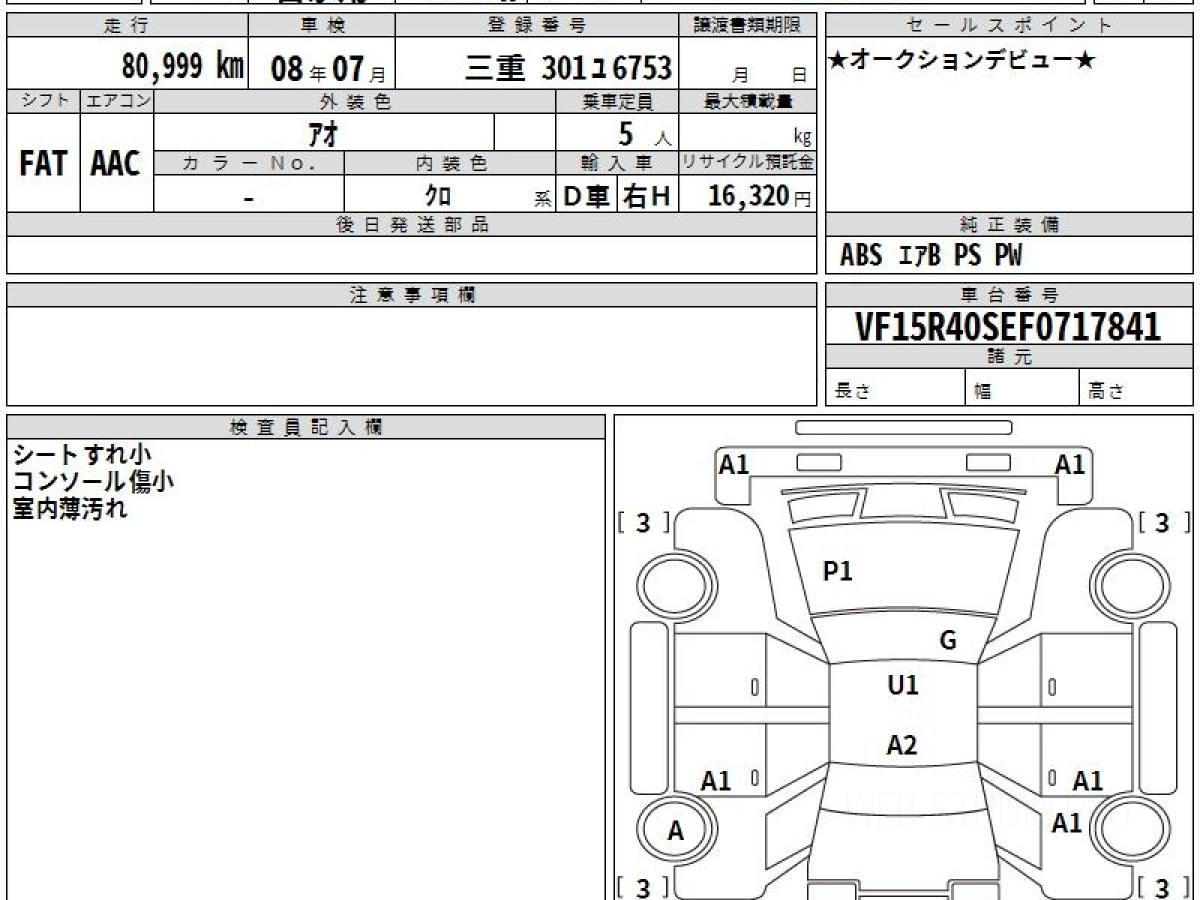Click the 登録番号 header

[538, 27]
